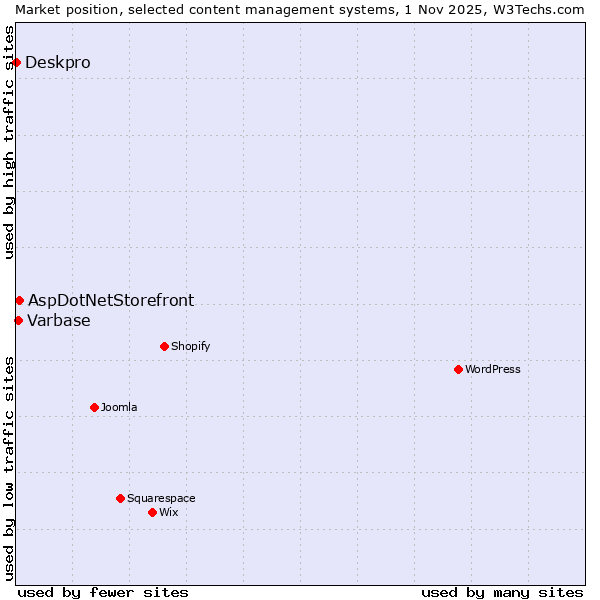Select the Varbase red data point
The image size is (600, 600).
click(x=18, y=320)
